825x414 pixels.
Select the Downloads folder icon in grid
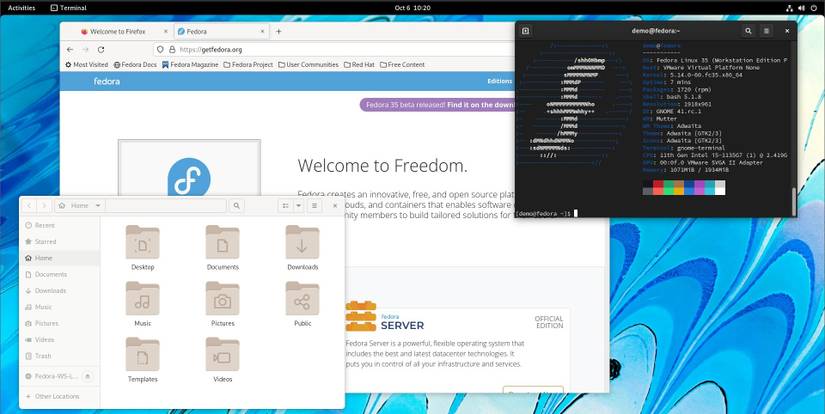point(303,242)
